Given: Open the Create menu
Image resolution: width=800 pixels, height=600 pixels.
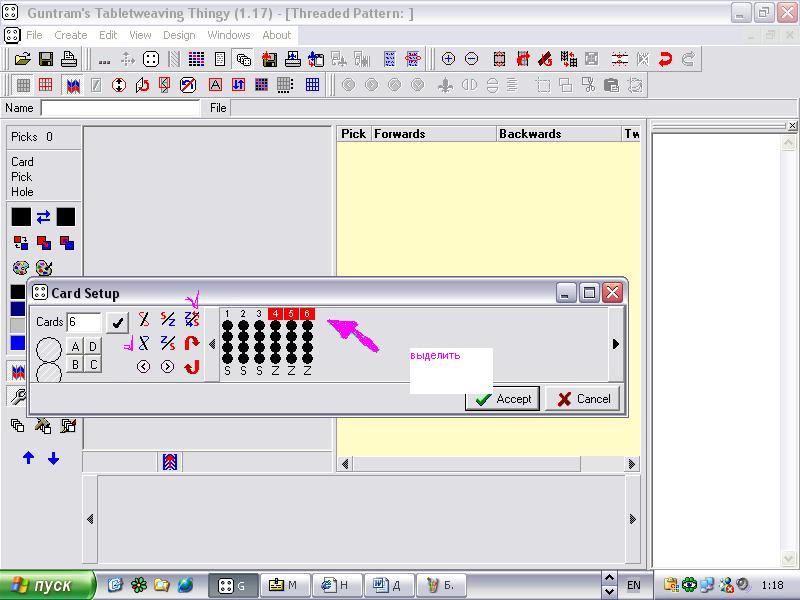Looking at the screenshot, I should (x=71, y=35).
